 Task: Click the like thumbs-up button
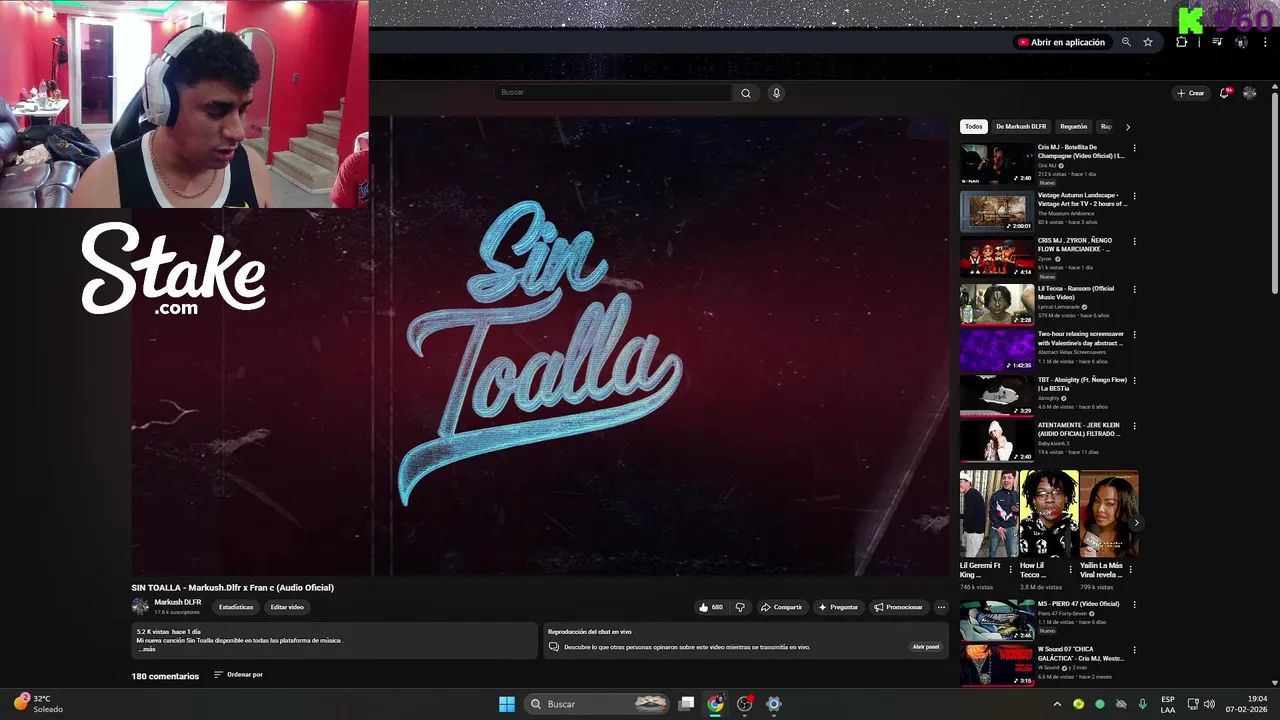point(711,607)
